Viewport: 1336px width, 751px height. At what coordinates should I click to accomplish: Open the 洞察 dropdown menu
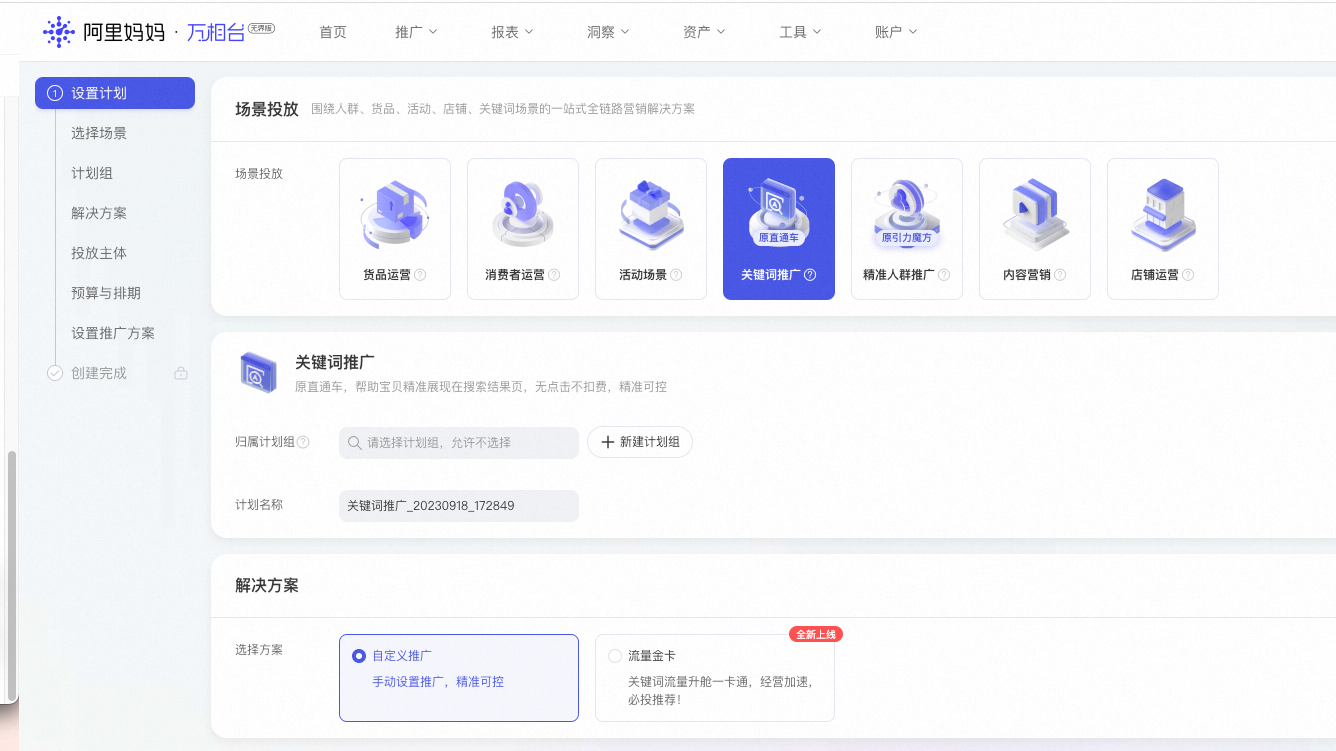[x=608, y=32]
